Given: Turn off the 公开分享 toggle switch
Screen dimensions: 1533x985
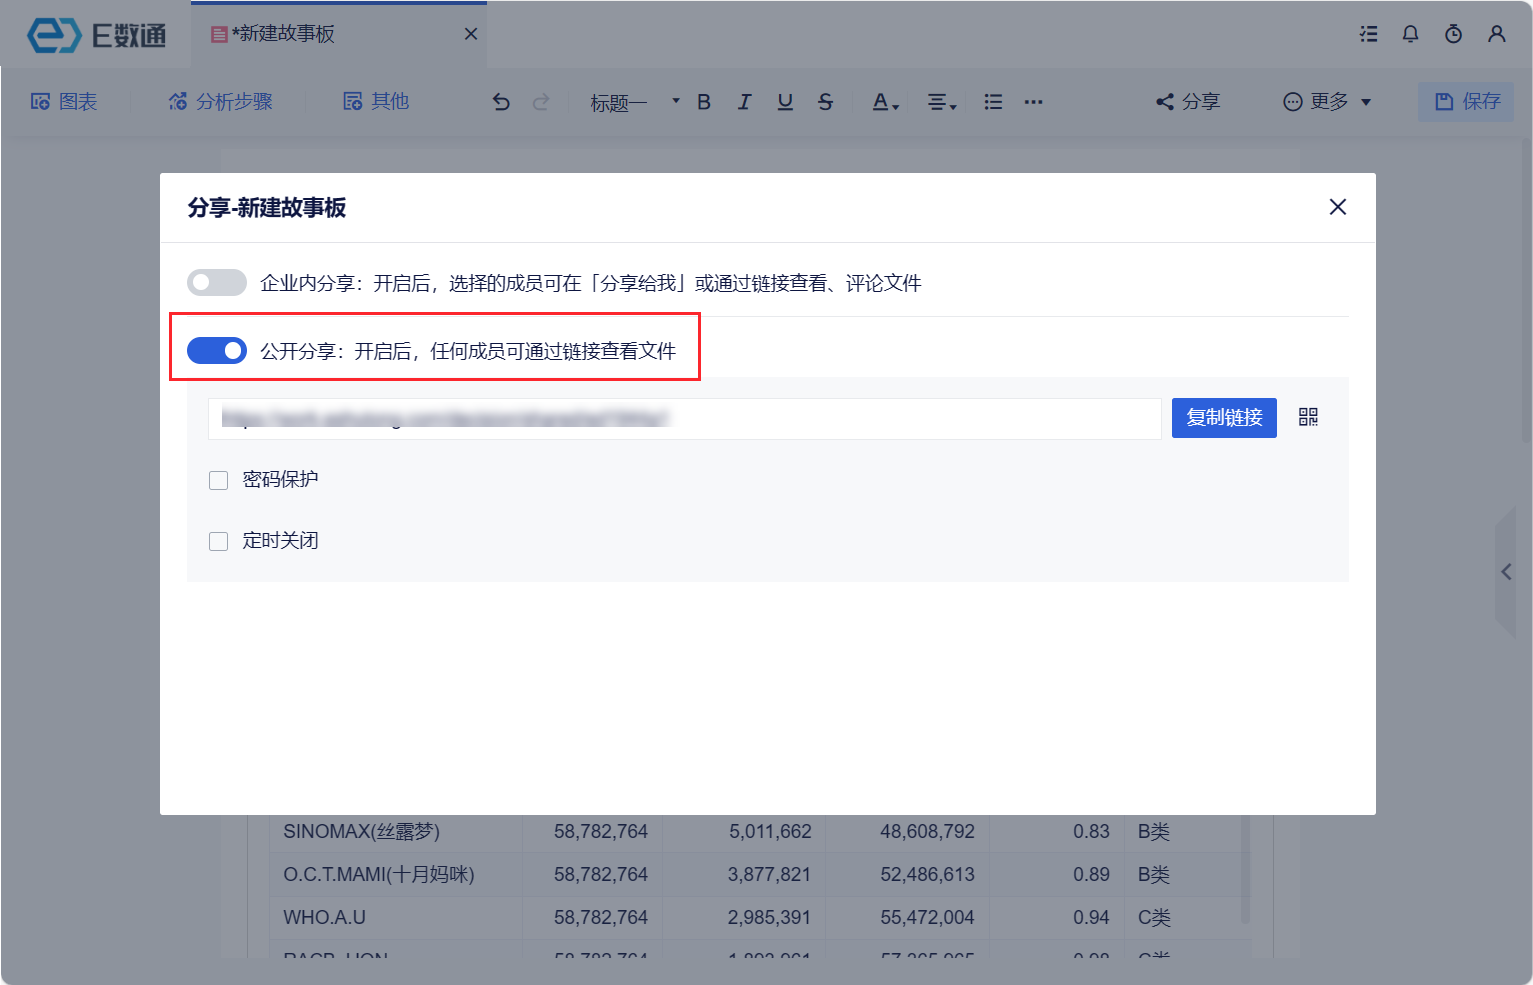Looking at the screenshot, I should [x=217, y=351].
